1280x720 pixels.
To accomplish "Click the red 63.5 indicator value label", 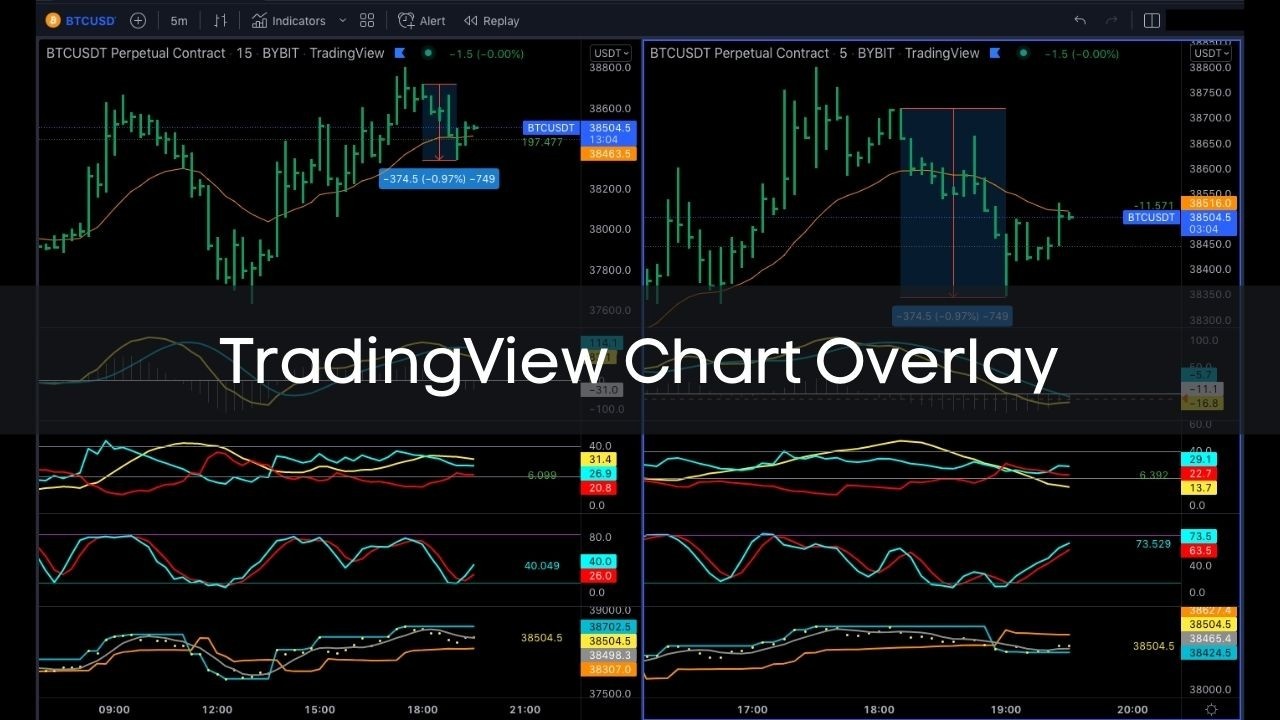I will click(x=1200, y=551).
